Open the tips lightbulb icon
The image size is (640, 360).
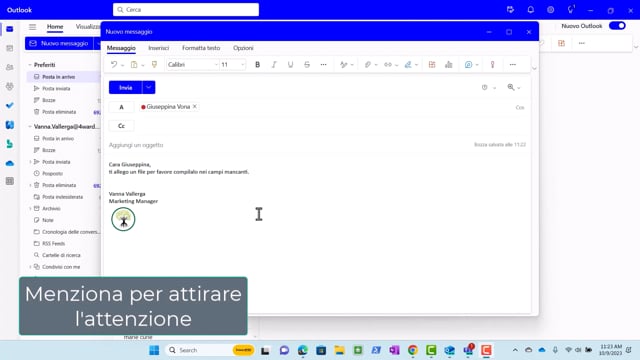[571, 9]
